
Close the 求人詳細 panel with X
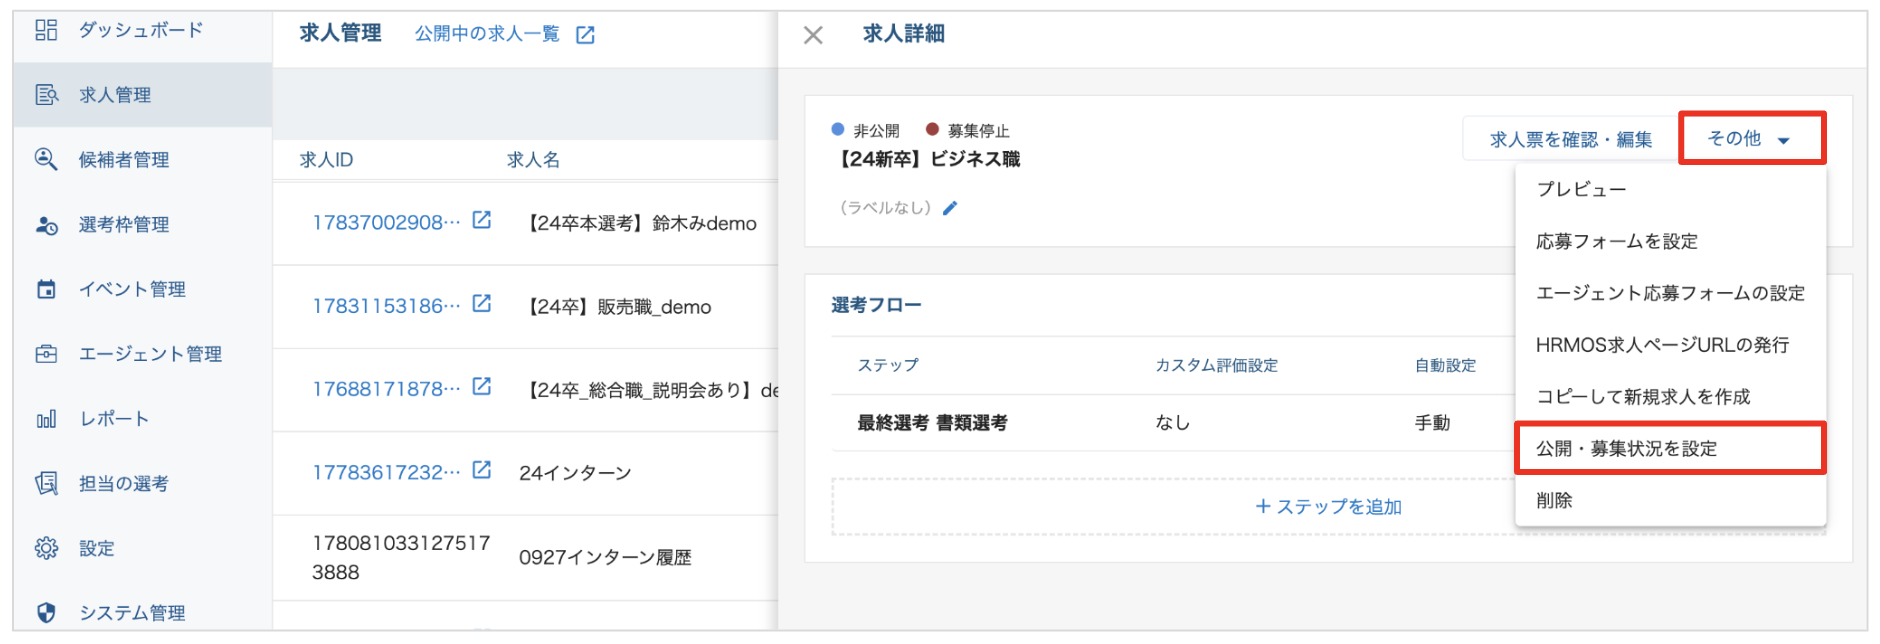[x=813, y=36]
